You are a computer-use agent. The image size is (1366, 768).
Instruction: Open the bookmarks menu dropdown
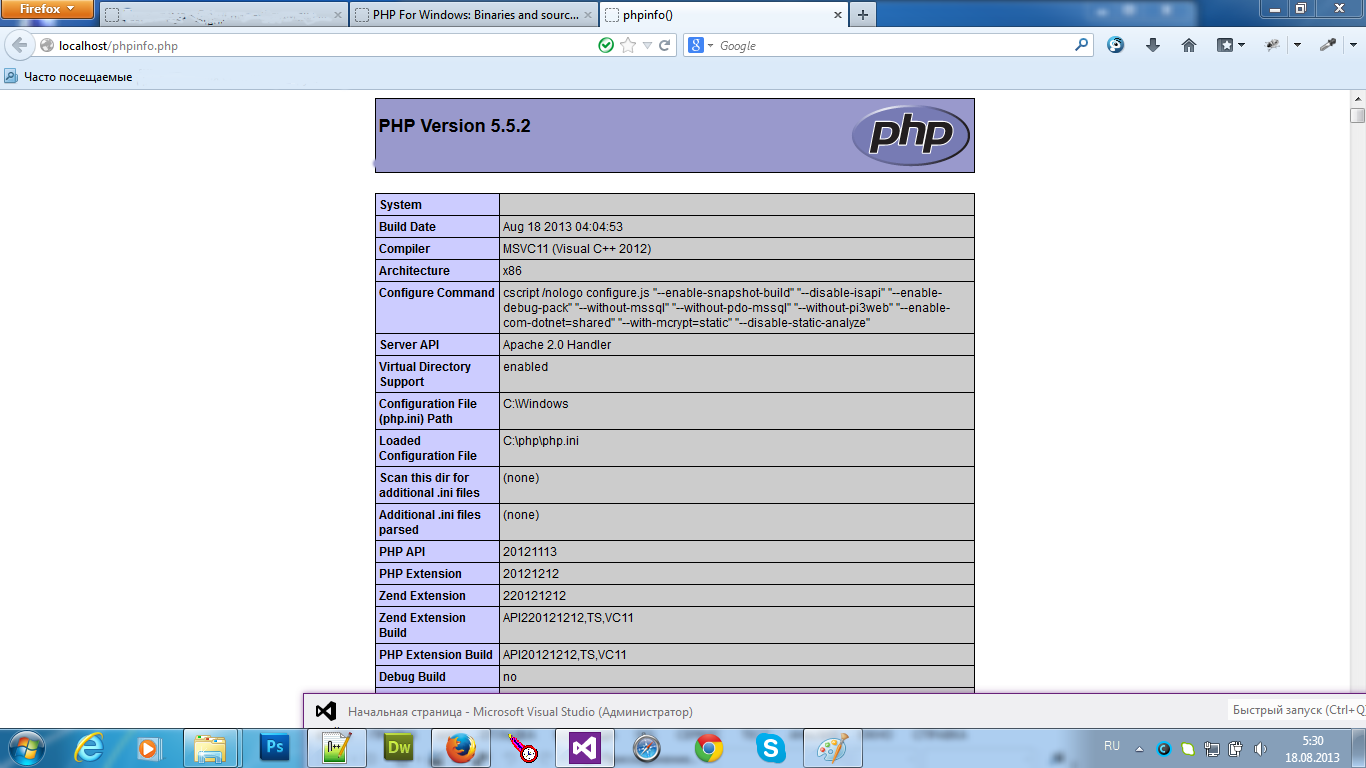[1231, 45]
